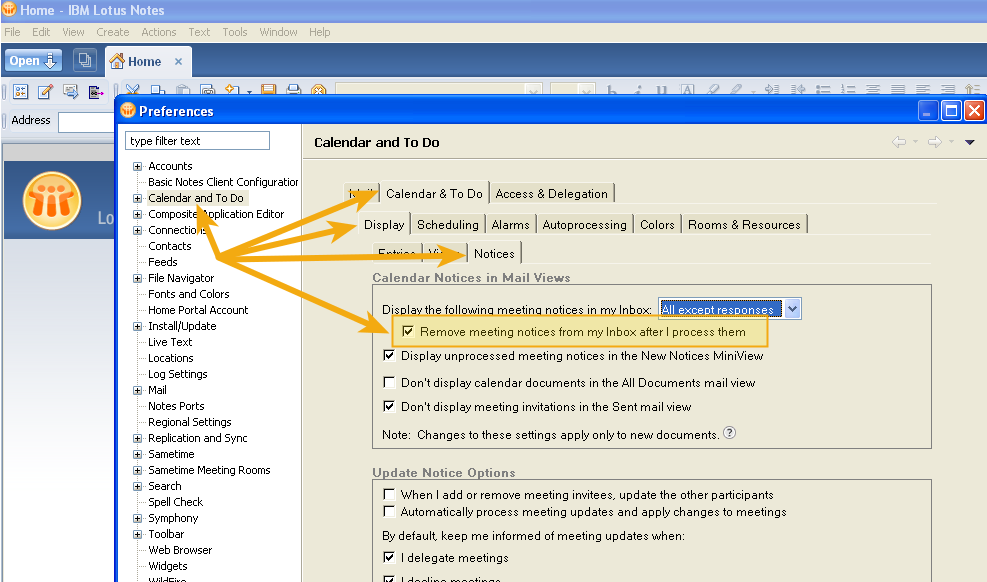The image size is (987, 582).
Task: Click the window thumbnails icon beside Open
Action: tap(85, 61)
